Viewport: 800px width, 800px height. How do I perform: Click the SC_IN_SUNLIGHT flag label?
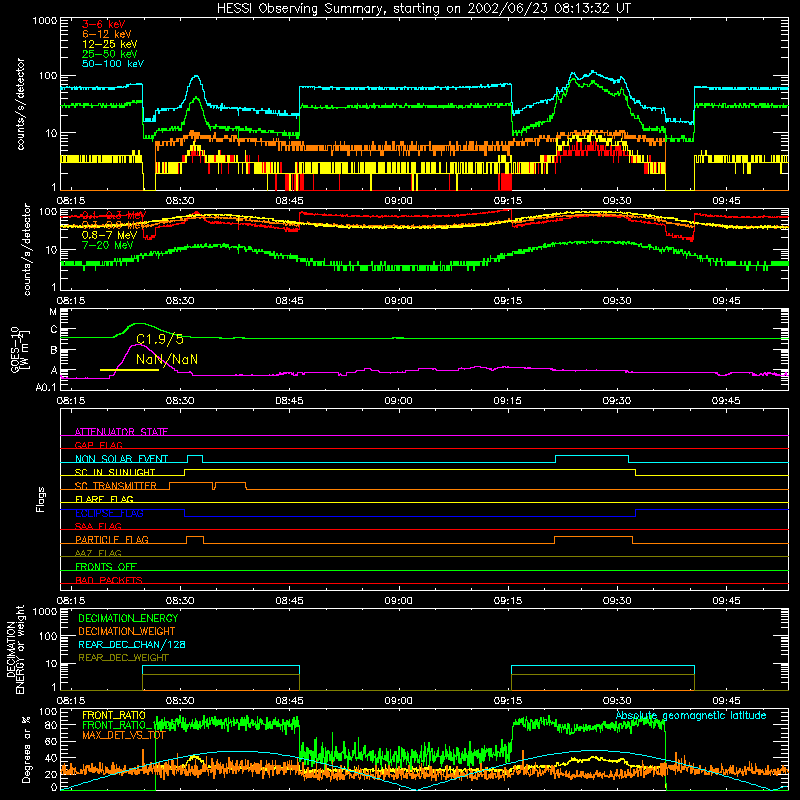(x=115, y=472)
